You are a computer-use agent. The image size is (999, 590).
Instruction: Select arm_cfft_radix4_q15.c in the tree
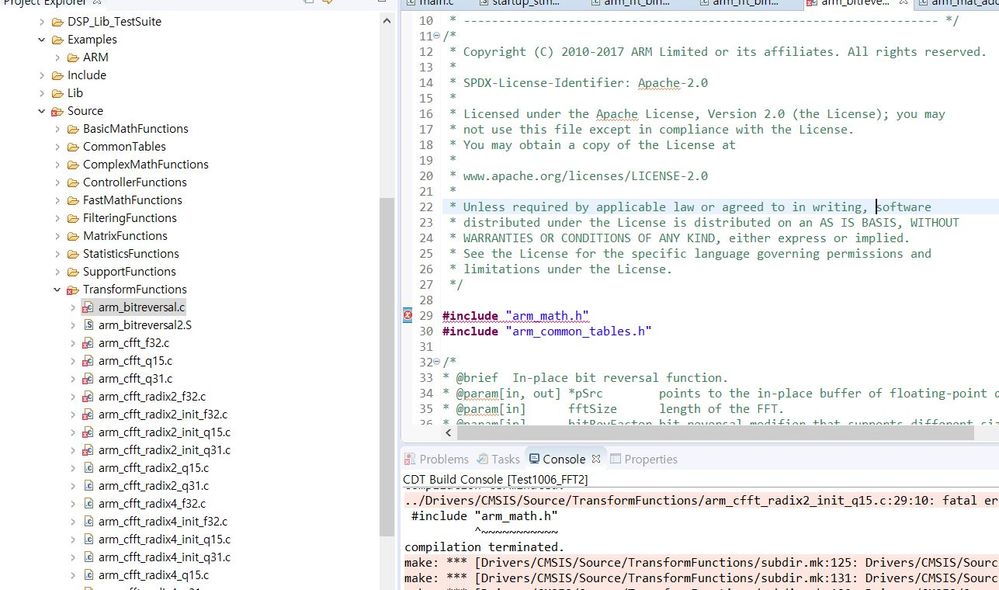point(154,575)
